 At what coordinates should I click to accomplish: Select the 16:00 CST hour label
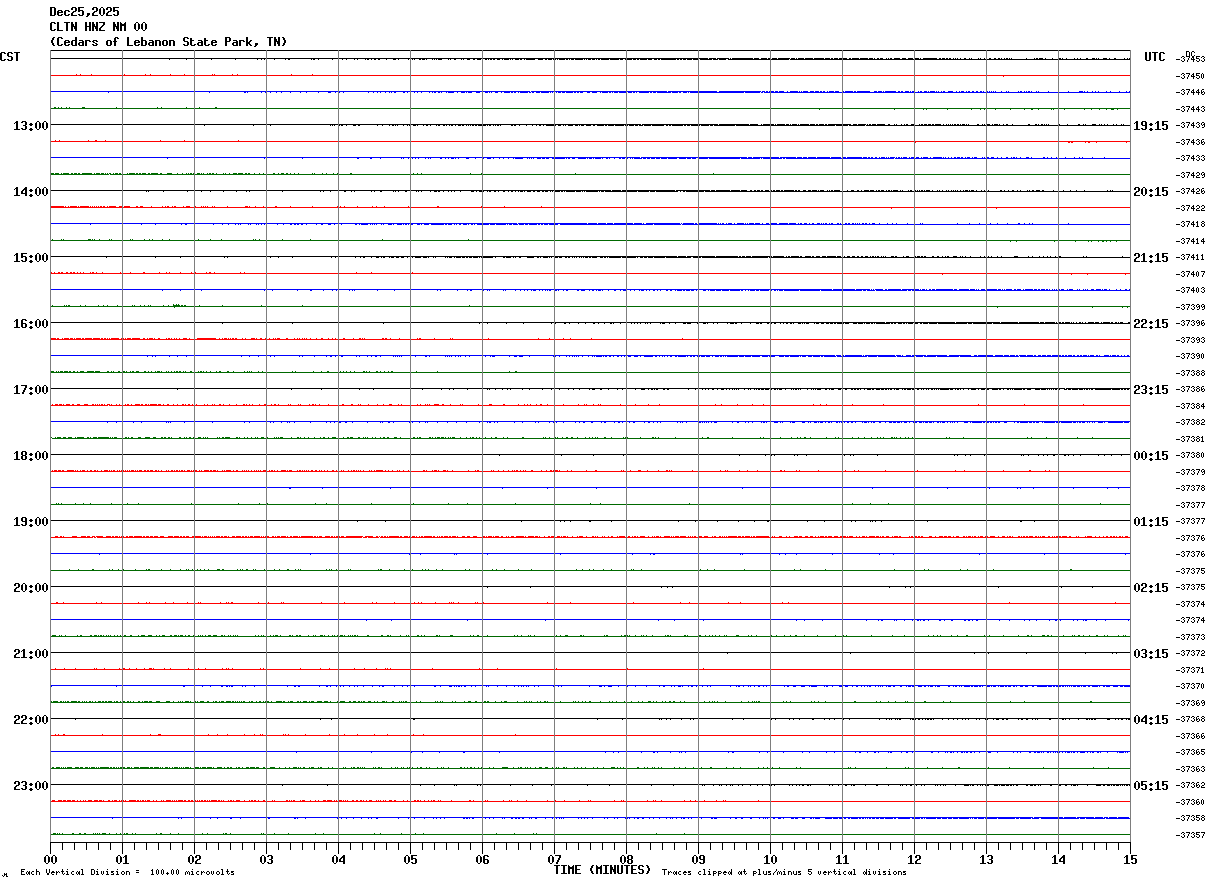pos(30,324)
